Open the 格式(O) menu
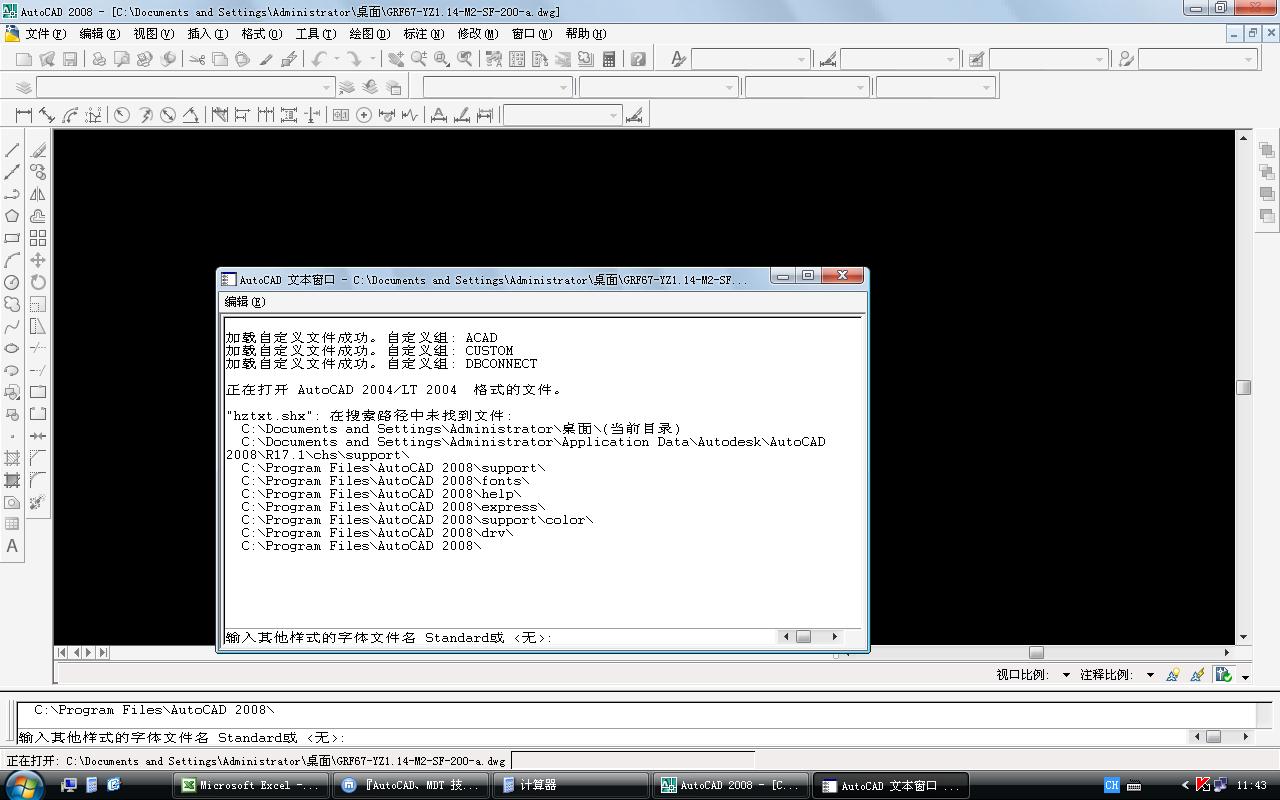This screenshot has height=800, width=1280. [x=262, y=33]
